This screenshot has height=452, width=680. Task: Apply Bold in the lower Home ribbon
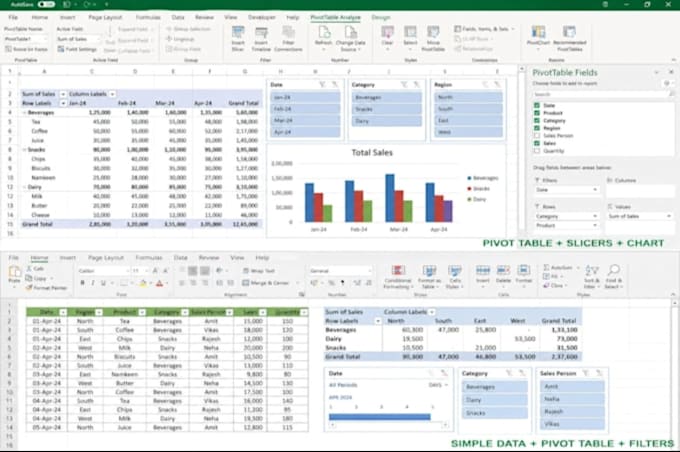click(x=82, y=283)
